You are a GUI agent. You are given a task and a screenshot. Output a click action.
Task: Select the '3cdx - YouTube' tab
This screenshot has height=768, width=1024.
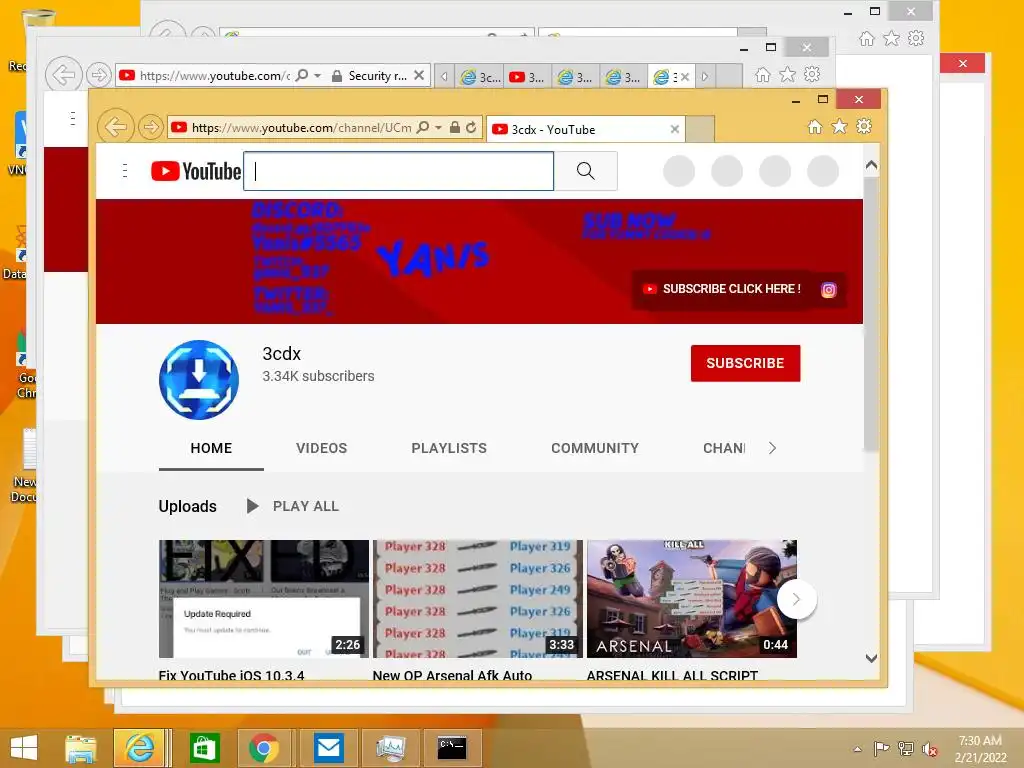tap(586, 129)
